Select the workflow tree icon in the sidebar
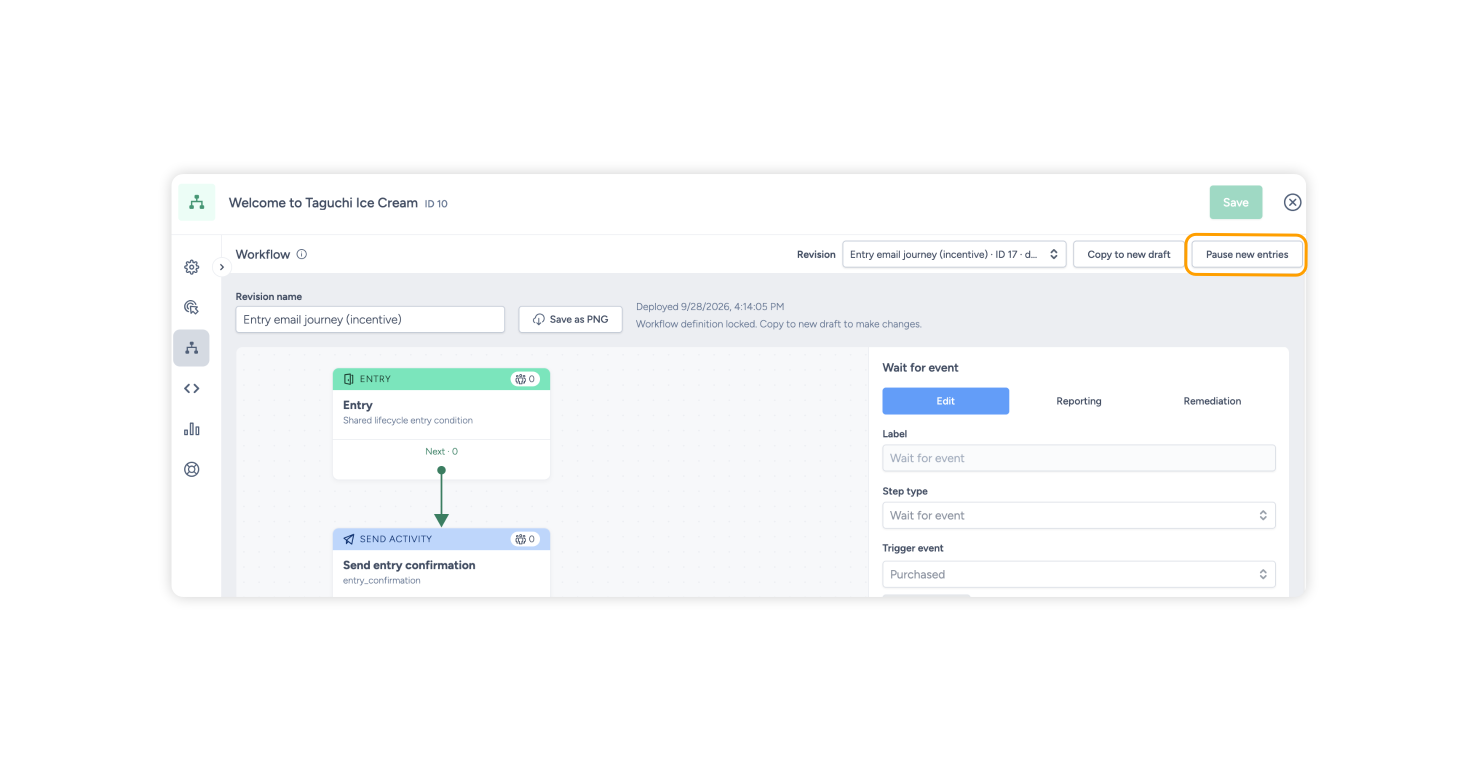This screenshot has width=1471, height=771. coord(191,348)
